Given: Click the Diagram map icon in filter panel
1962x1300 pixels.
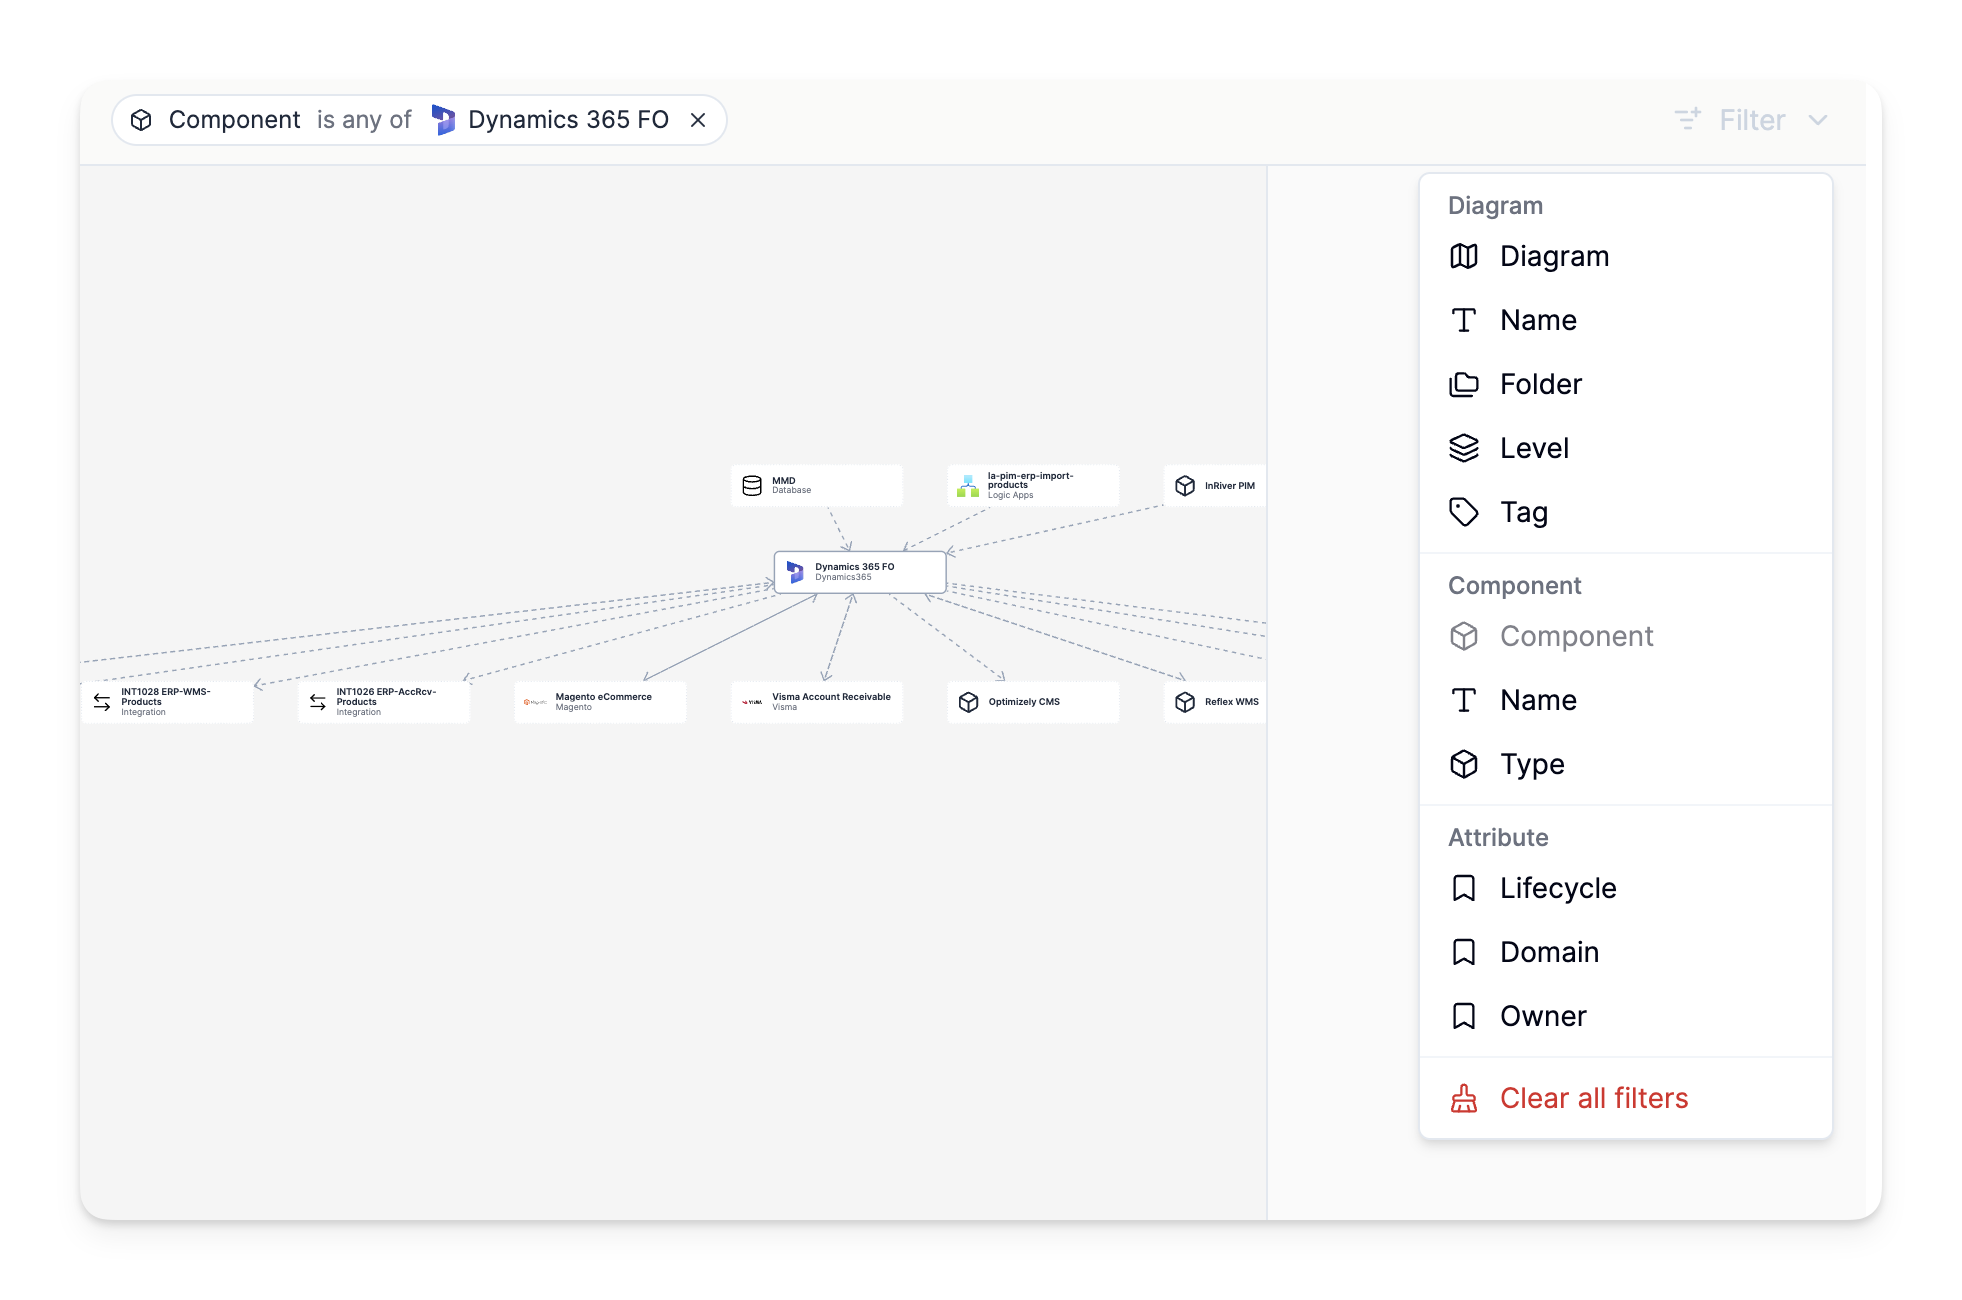Looking at the screenshot, I should [1465, 256].
